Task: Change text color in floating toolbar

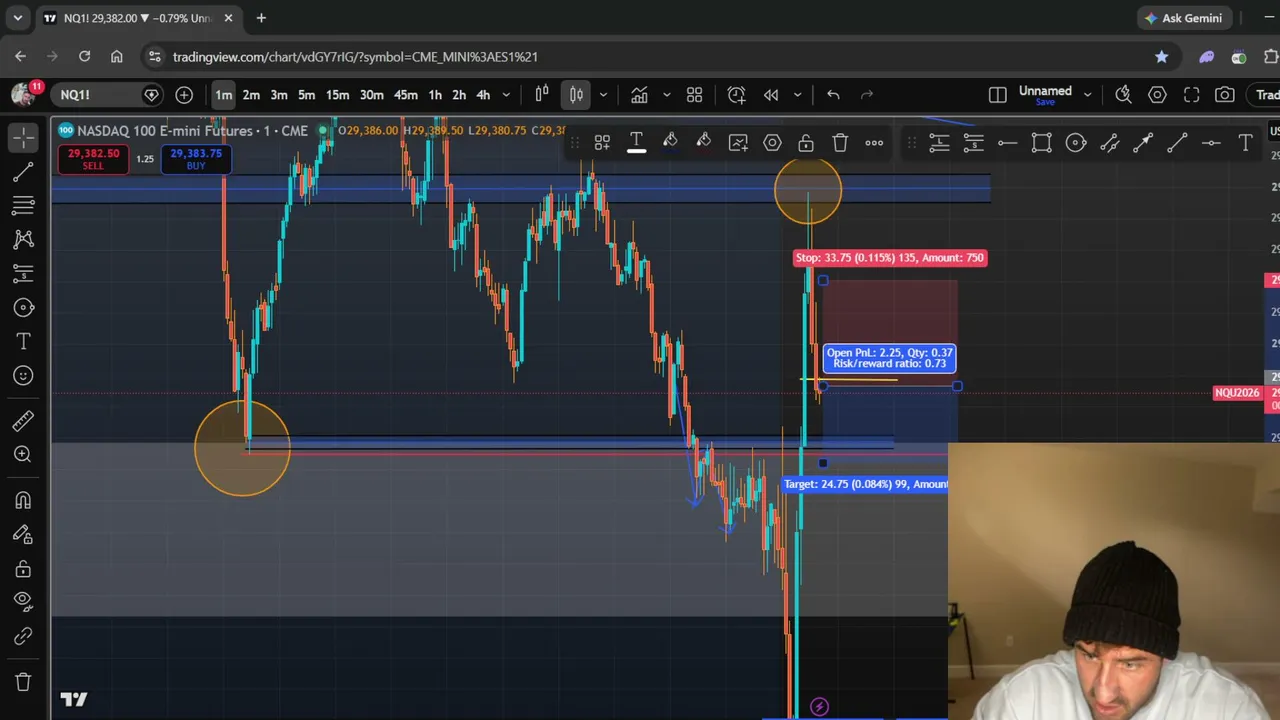Action: click(636, 143)
